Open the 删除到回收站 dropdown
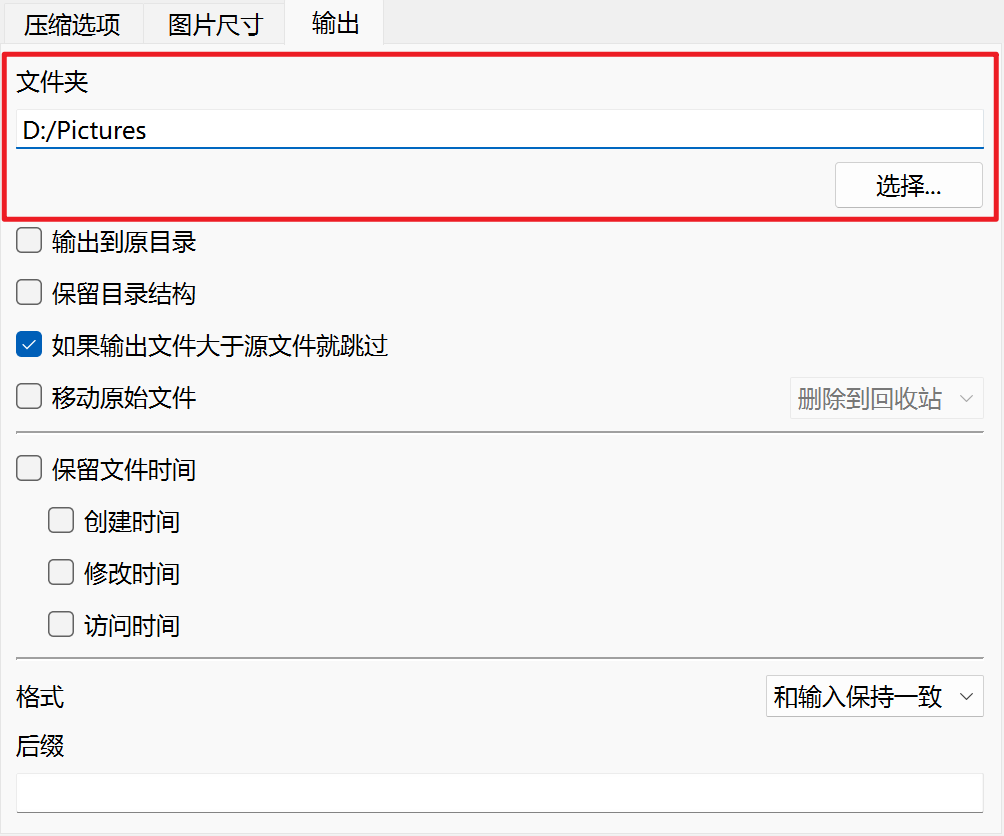 [x=886, y=398]
